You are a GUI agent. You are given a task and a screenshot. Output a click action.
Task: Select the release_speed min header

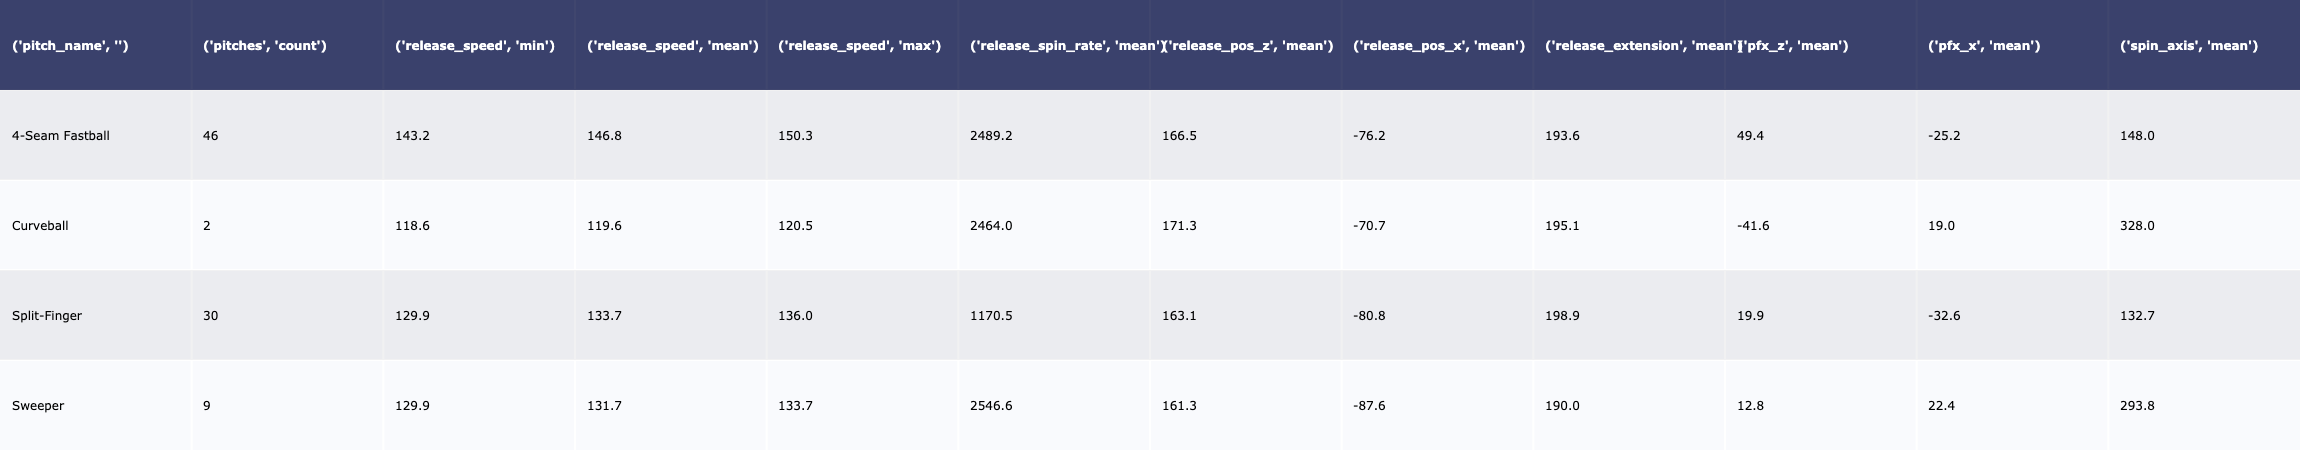click(x=475, y=46)
